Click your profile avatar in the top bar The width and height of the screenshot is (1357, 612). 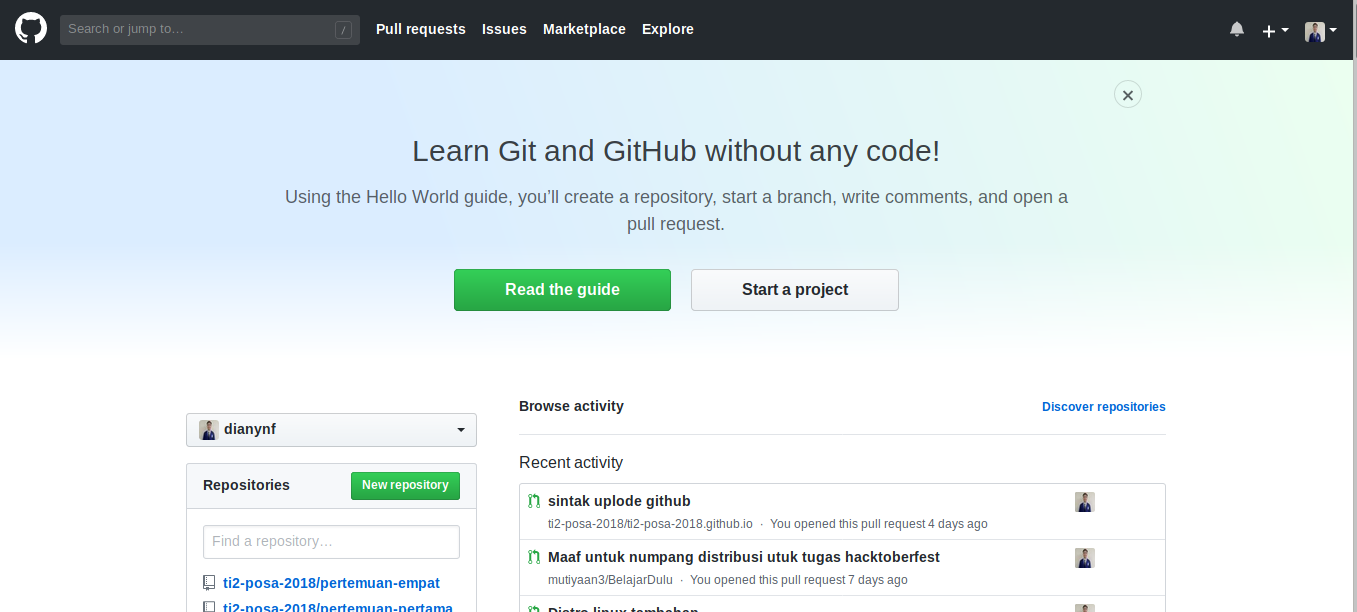tap(1313, 30)
